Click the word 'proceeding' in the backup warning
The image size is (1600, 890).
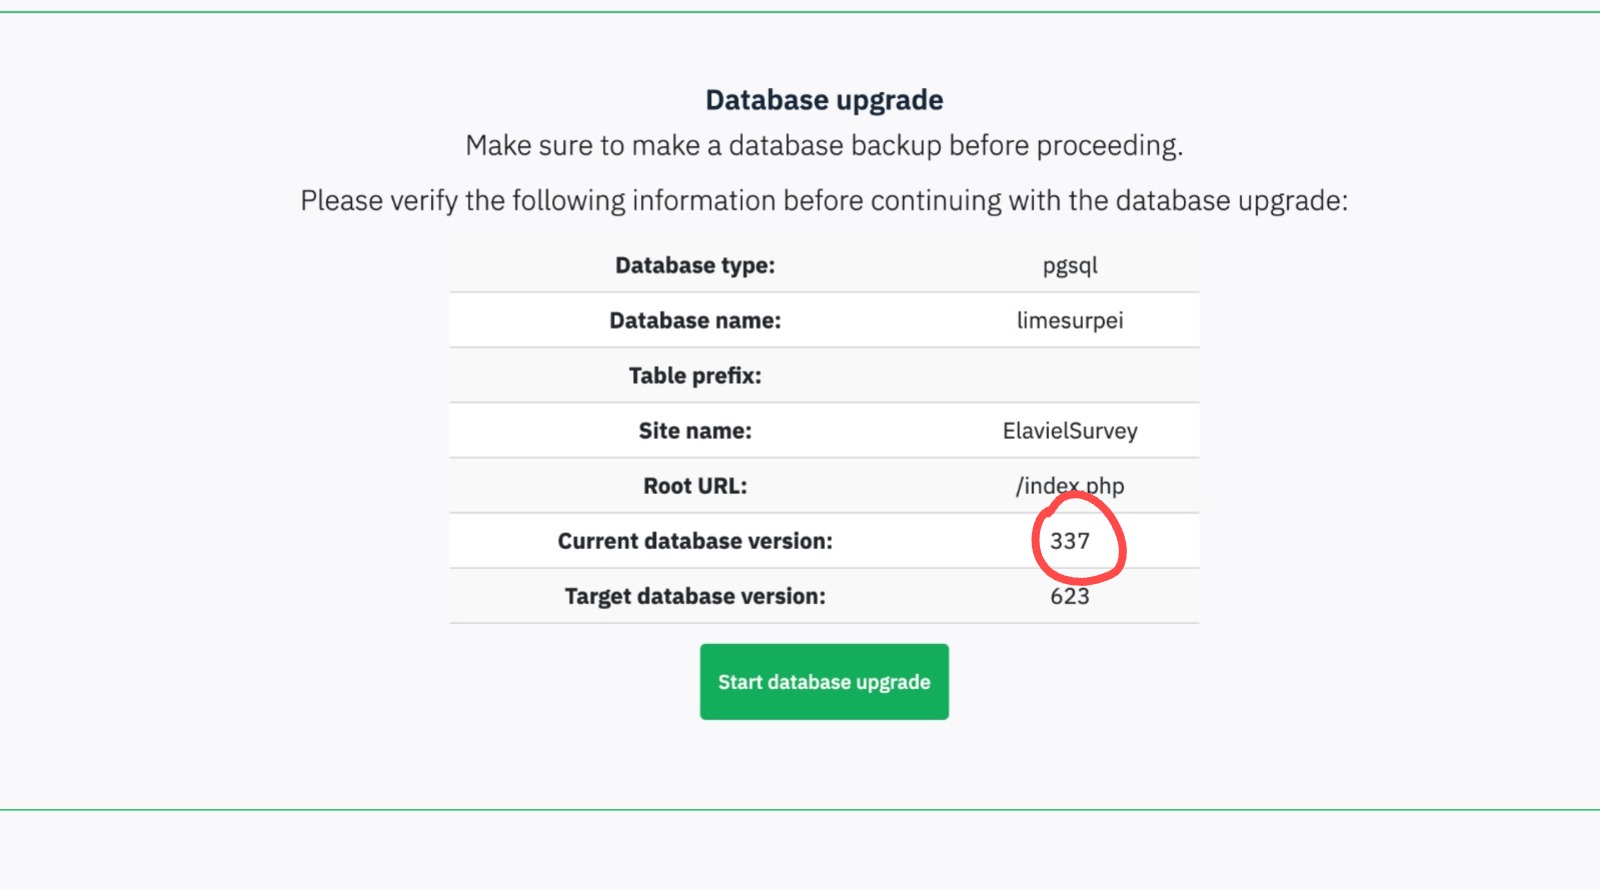point(1108,146)
